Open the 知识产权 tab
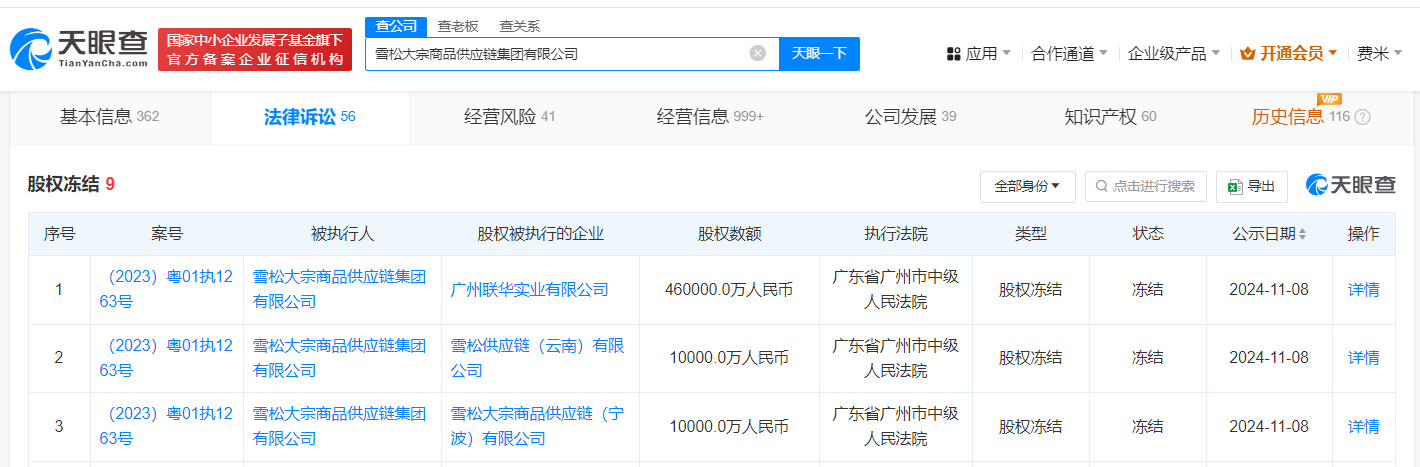Image resolution: width=1420 pixels, height=467 pixels. pos(1110,117)
